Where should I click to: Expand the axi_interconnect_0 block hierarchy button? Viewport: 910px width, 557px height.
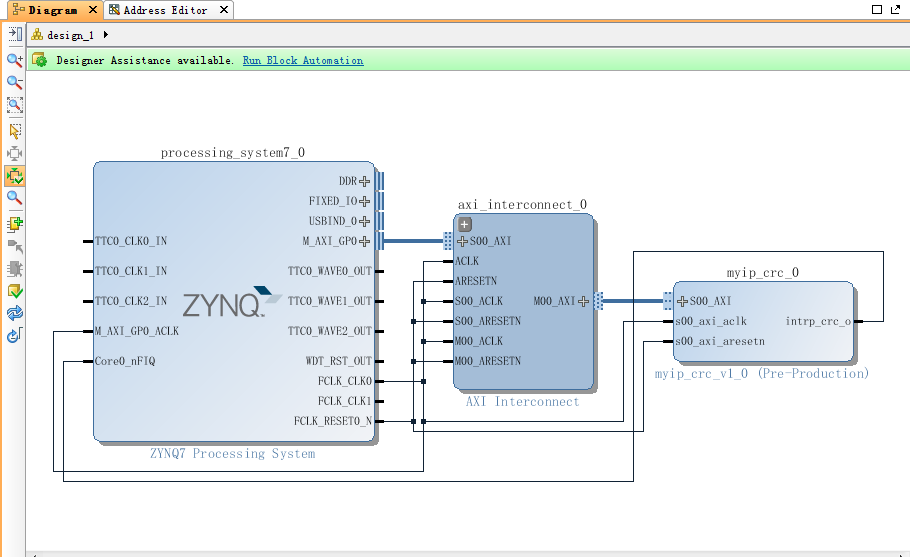464,224
